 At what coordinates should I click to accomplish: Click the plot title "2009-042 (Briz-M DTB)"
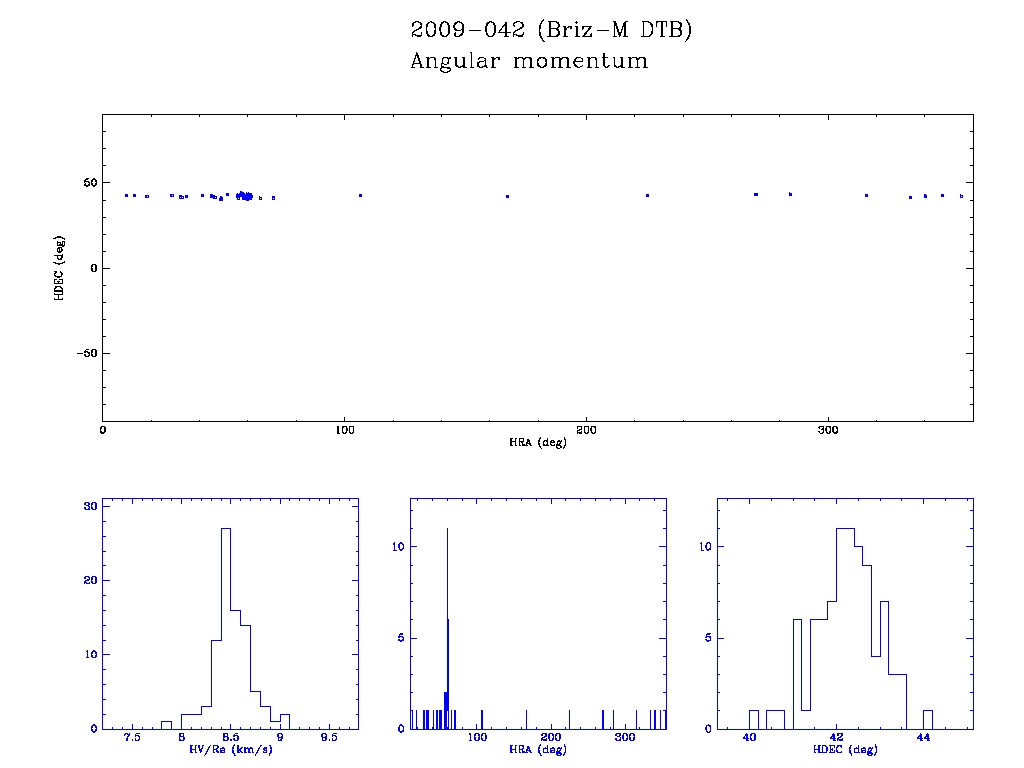(551, 30)
